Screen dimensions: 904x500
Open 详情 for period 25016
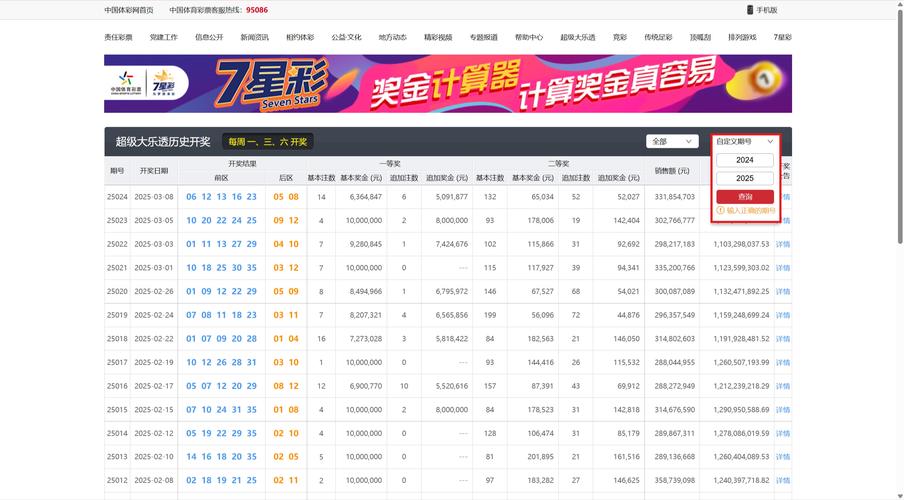pos(783,386)
